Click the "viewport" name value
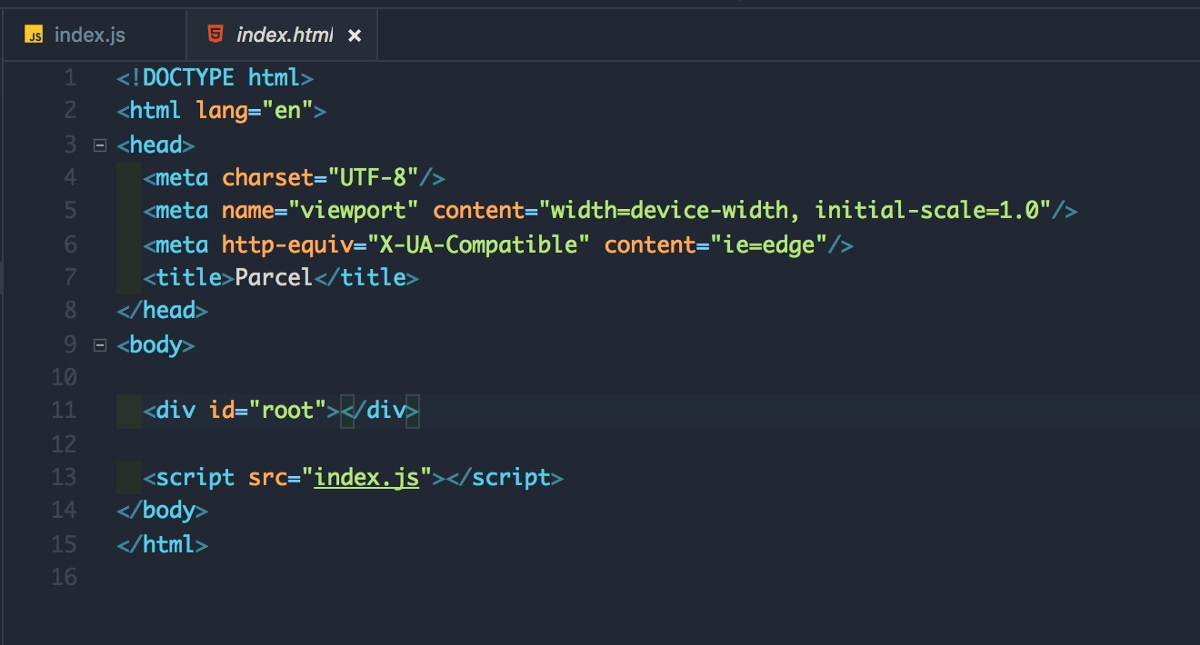The height and width of the screenshot is (645, 1200). coord(354,211)
